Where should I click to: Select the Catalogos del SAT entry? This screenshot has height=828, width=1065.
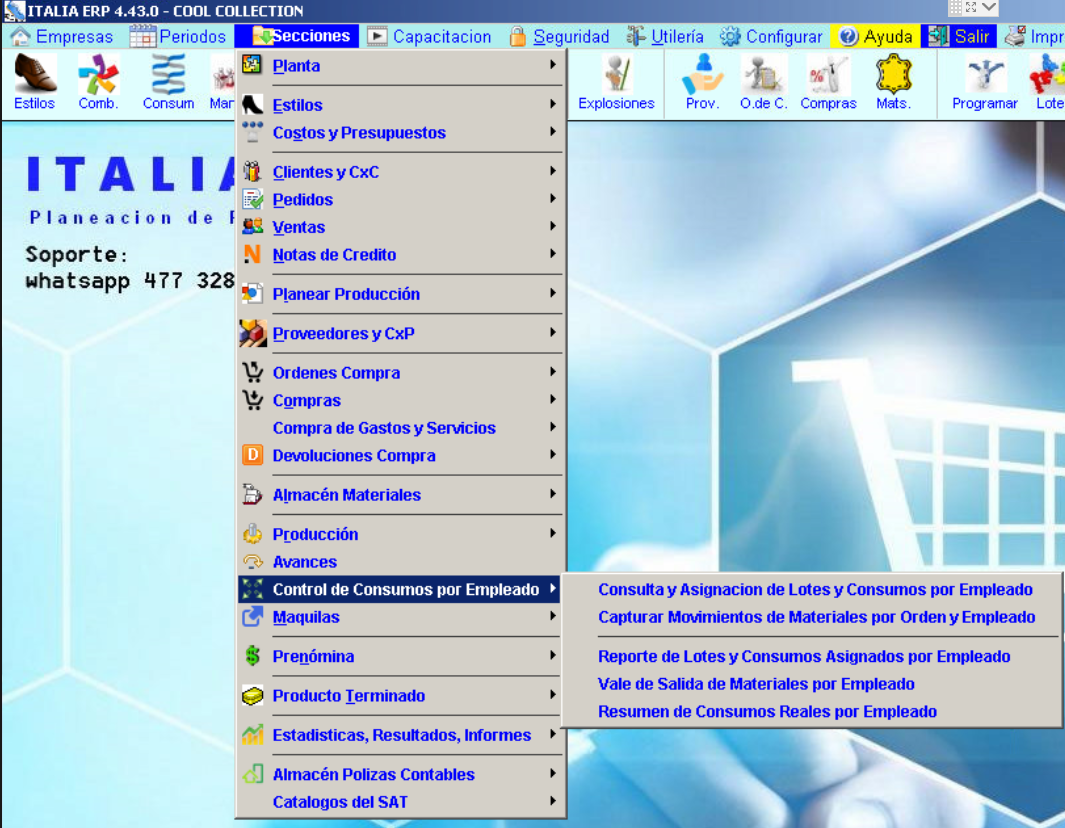(x=399, y=802)
